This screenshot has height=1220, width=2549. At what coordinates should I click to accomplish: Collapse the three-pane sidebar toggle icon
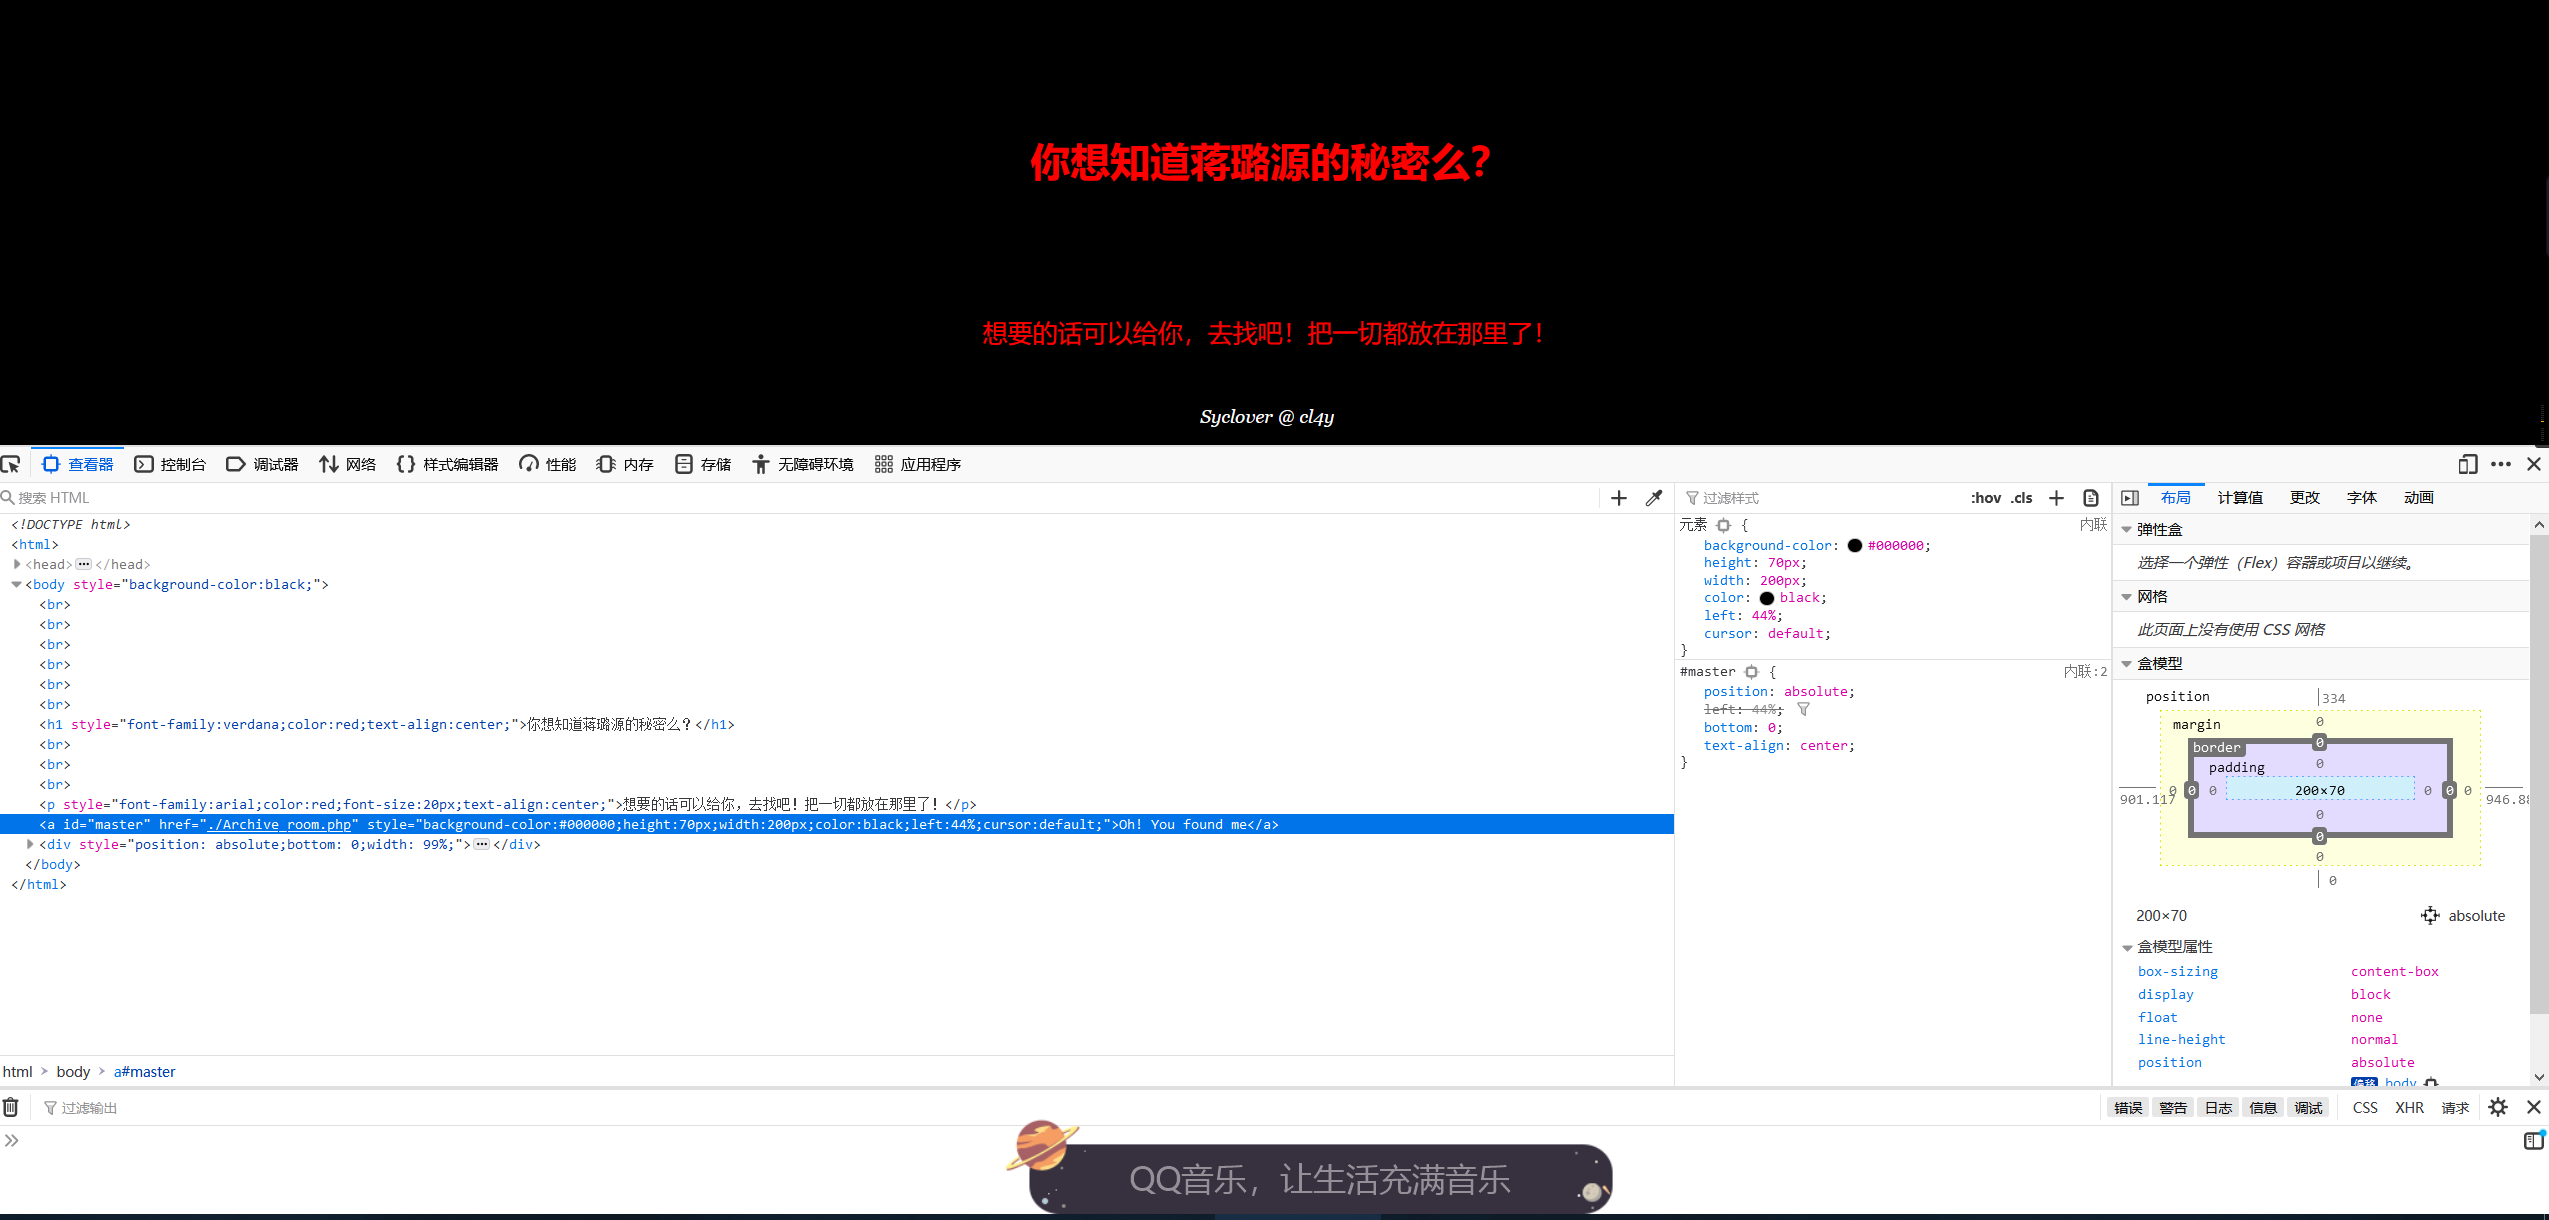click(x=2130, y=498)
